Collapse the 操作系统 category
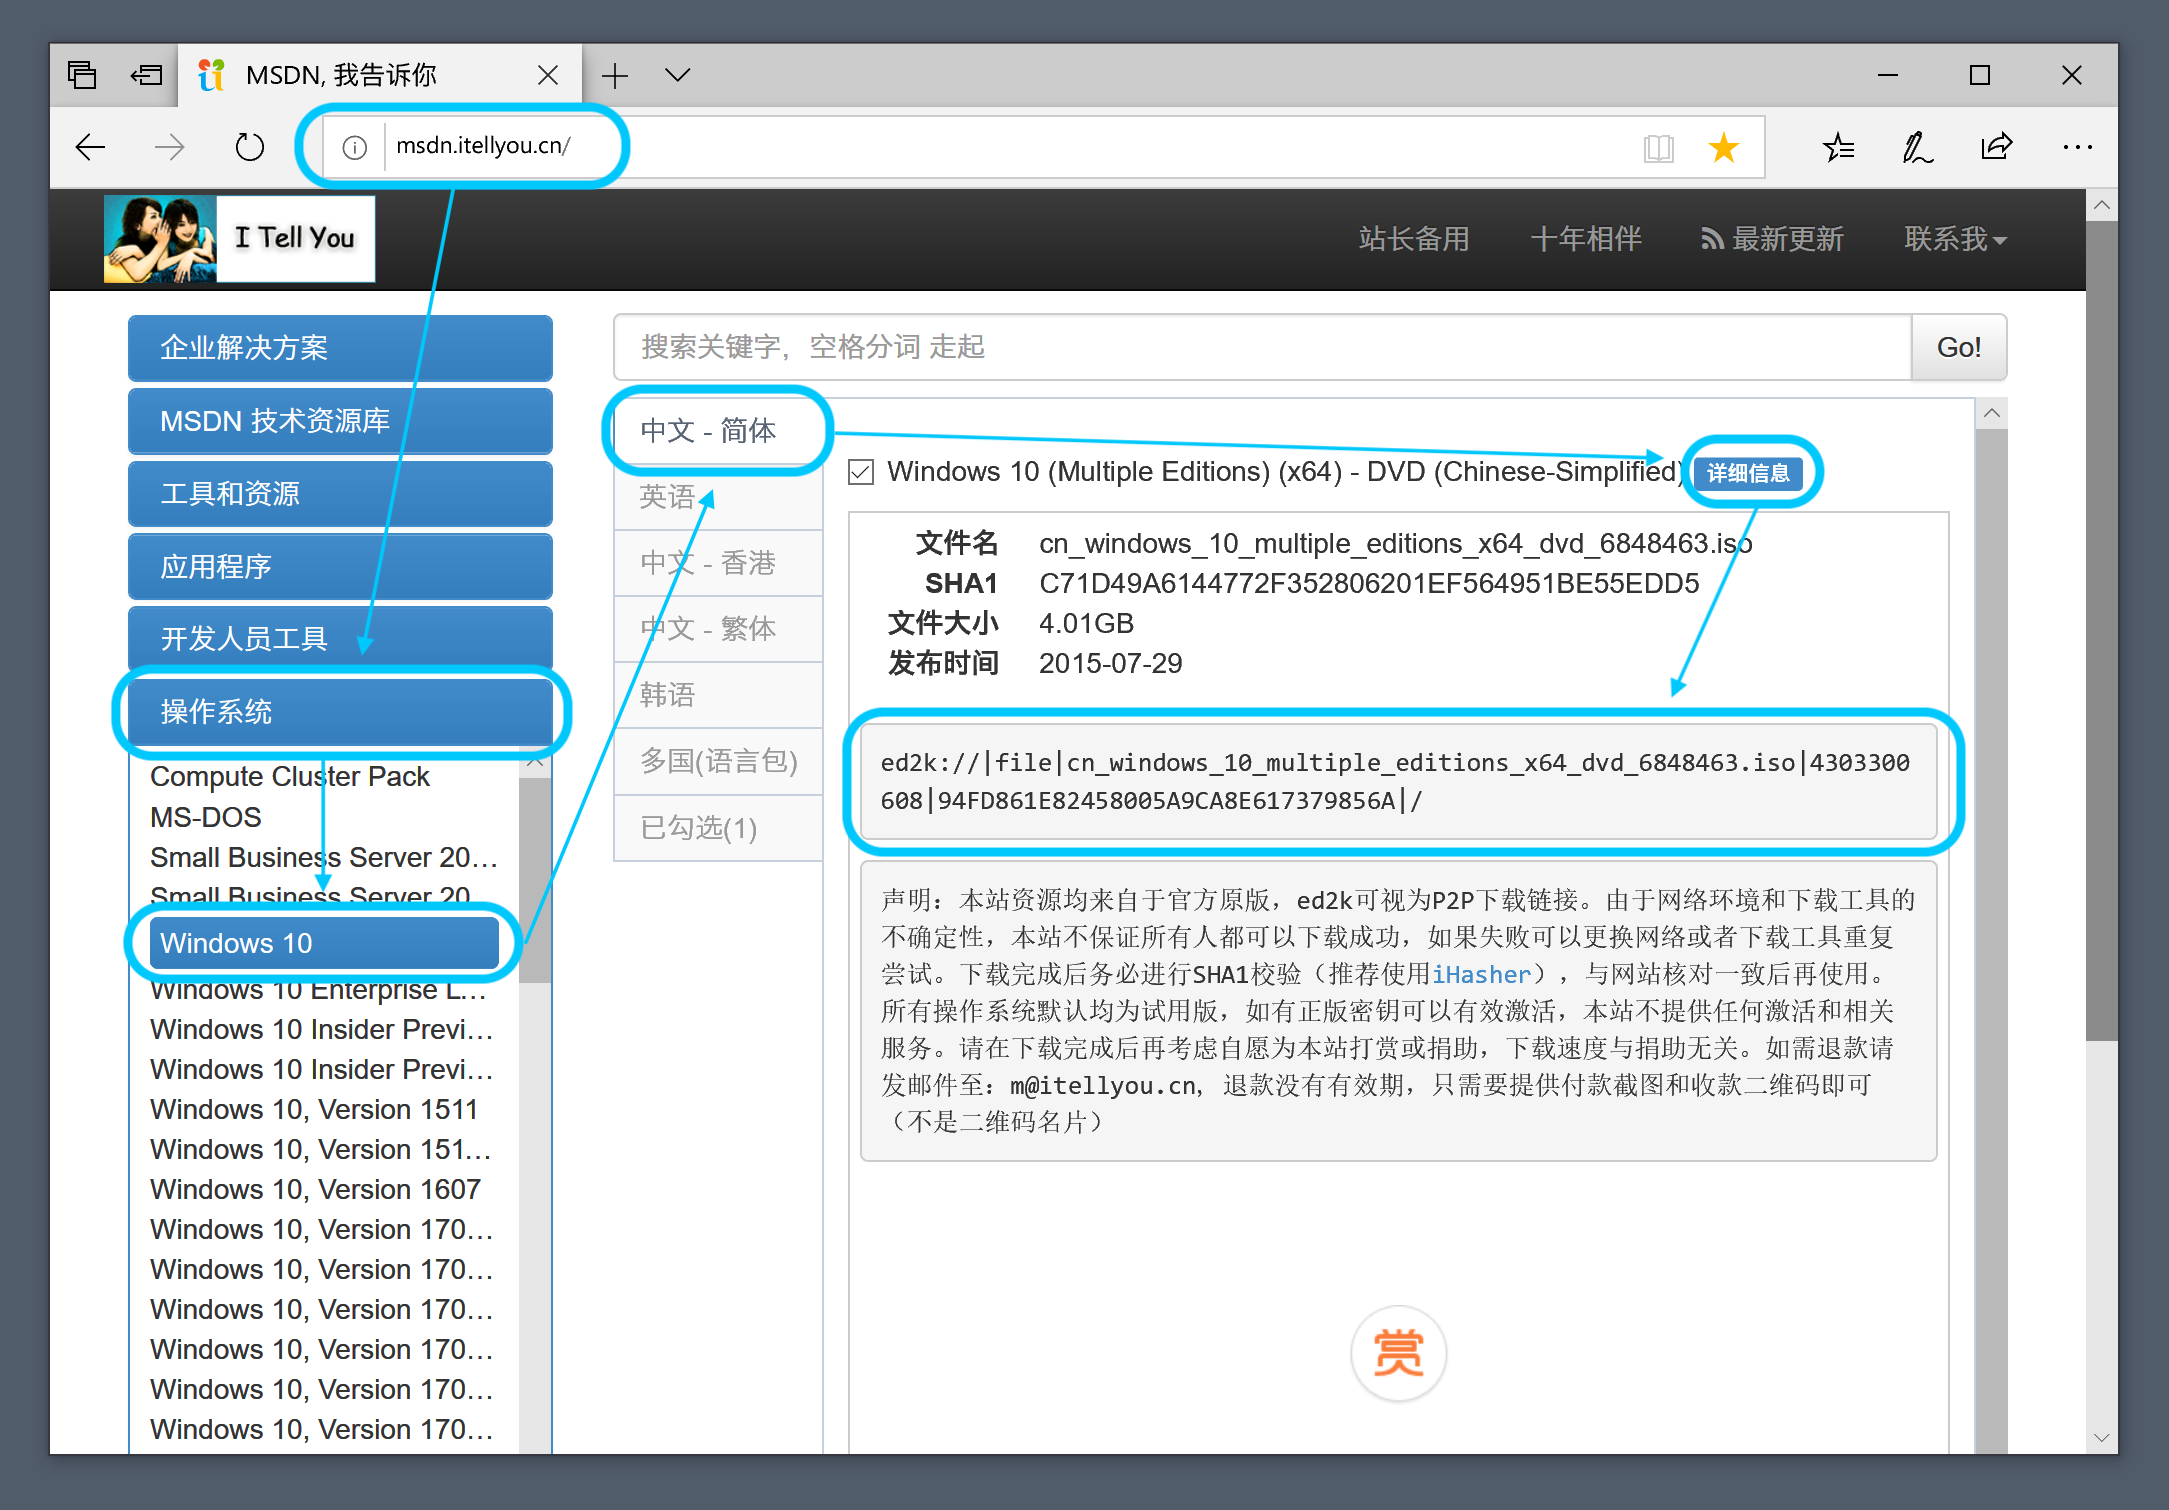Viewport: 2169px width, 1510px height. click(340, 711)
